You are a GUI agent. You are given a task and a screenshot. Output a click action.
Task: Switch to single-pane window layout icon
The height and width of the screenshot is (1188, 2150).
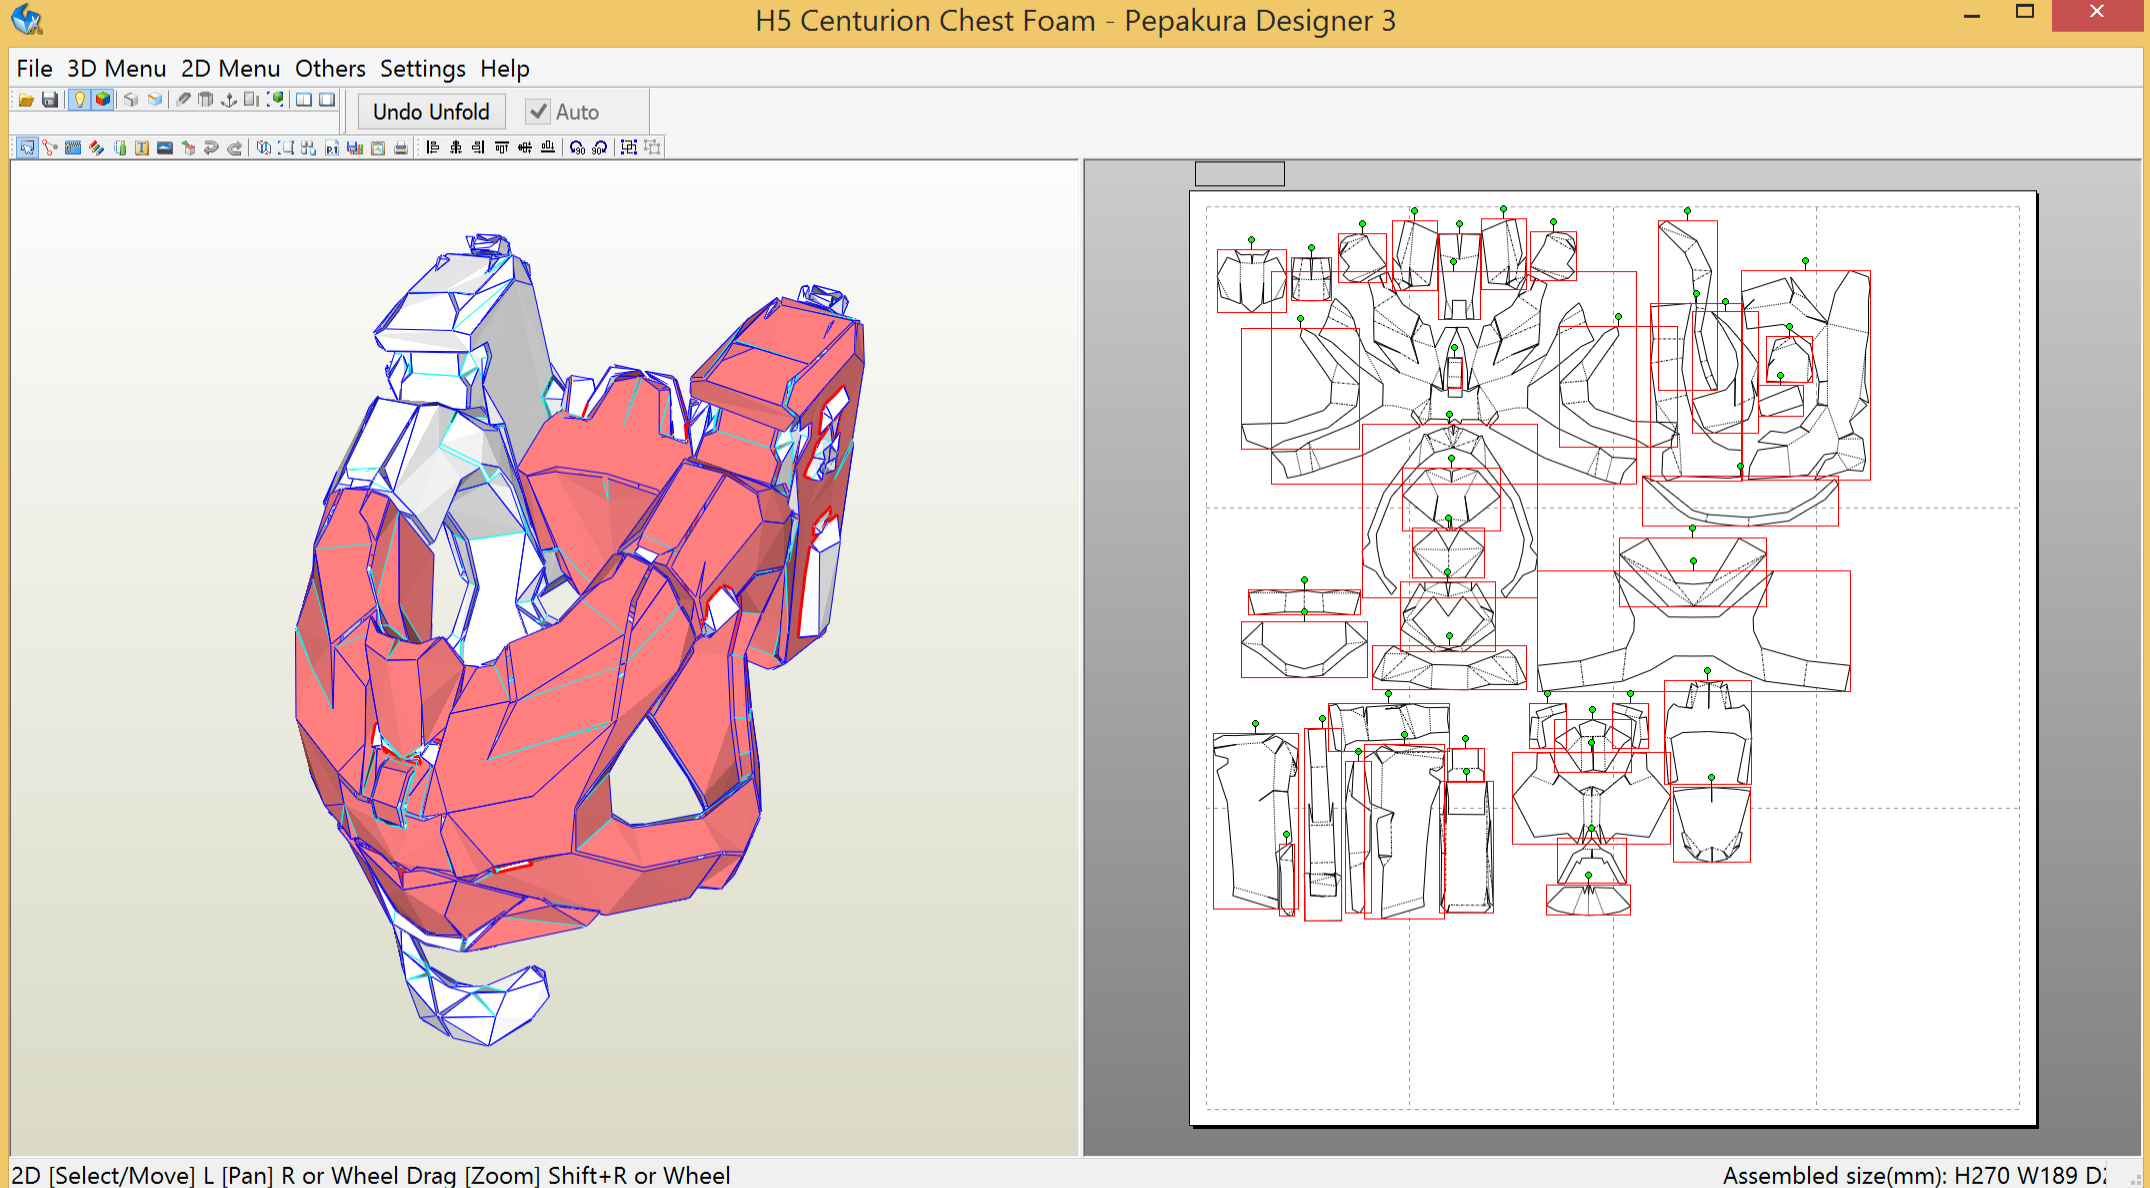click(327, 100)
